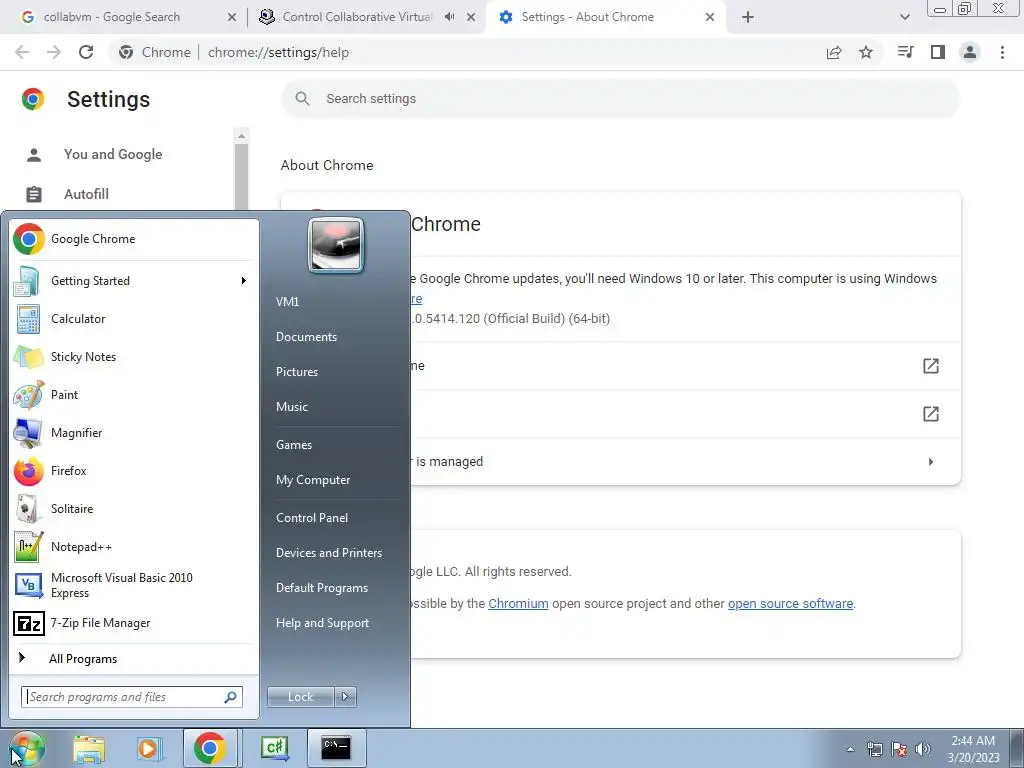
Task: Open Magnifier tool
Action: point(134,432)
